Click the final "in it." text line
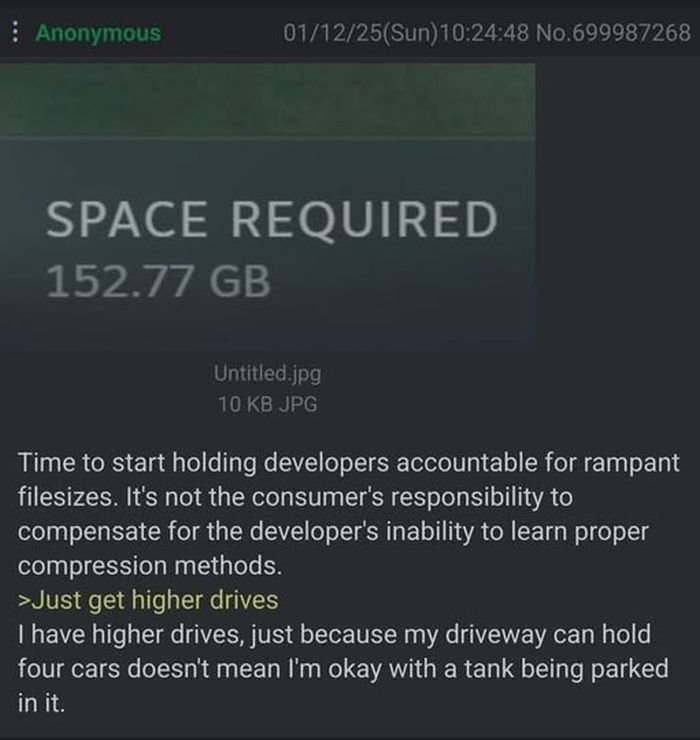The image size is (700, 740). pyautogui.click(x=41, y=702)
